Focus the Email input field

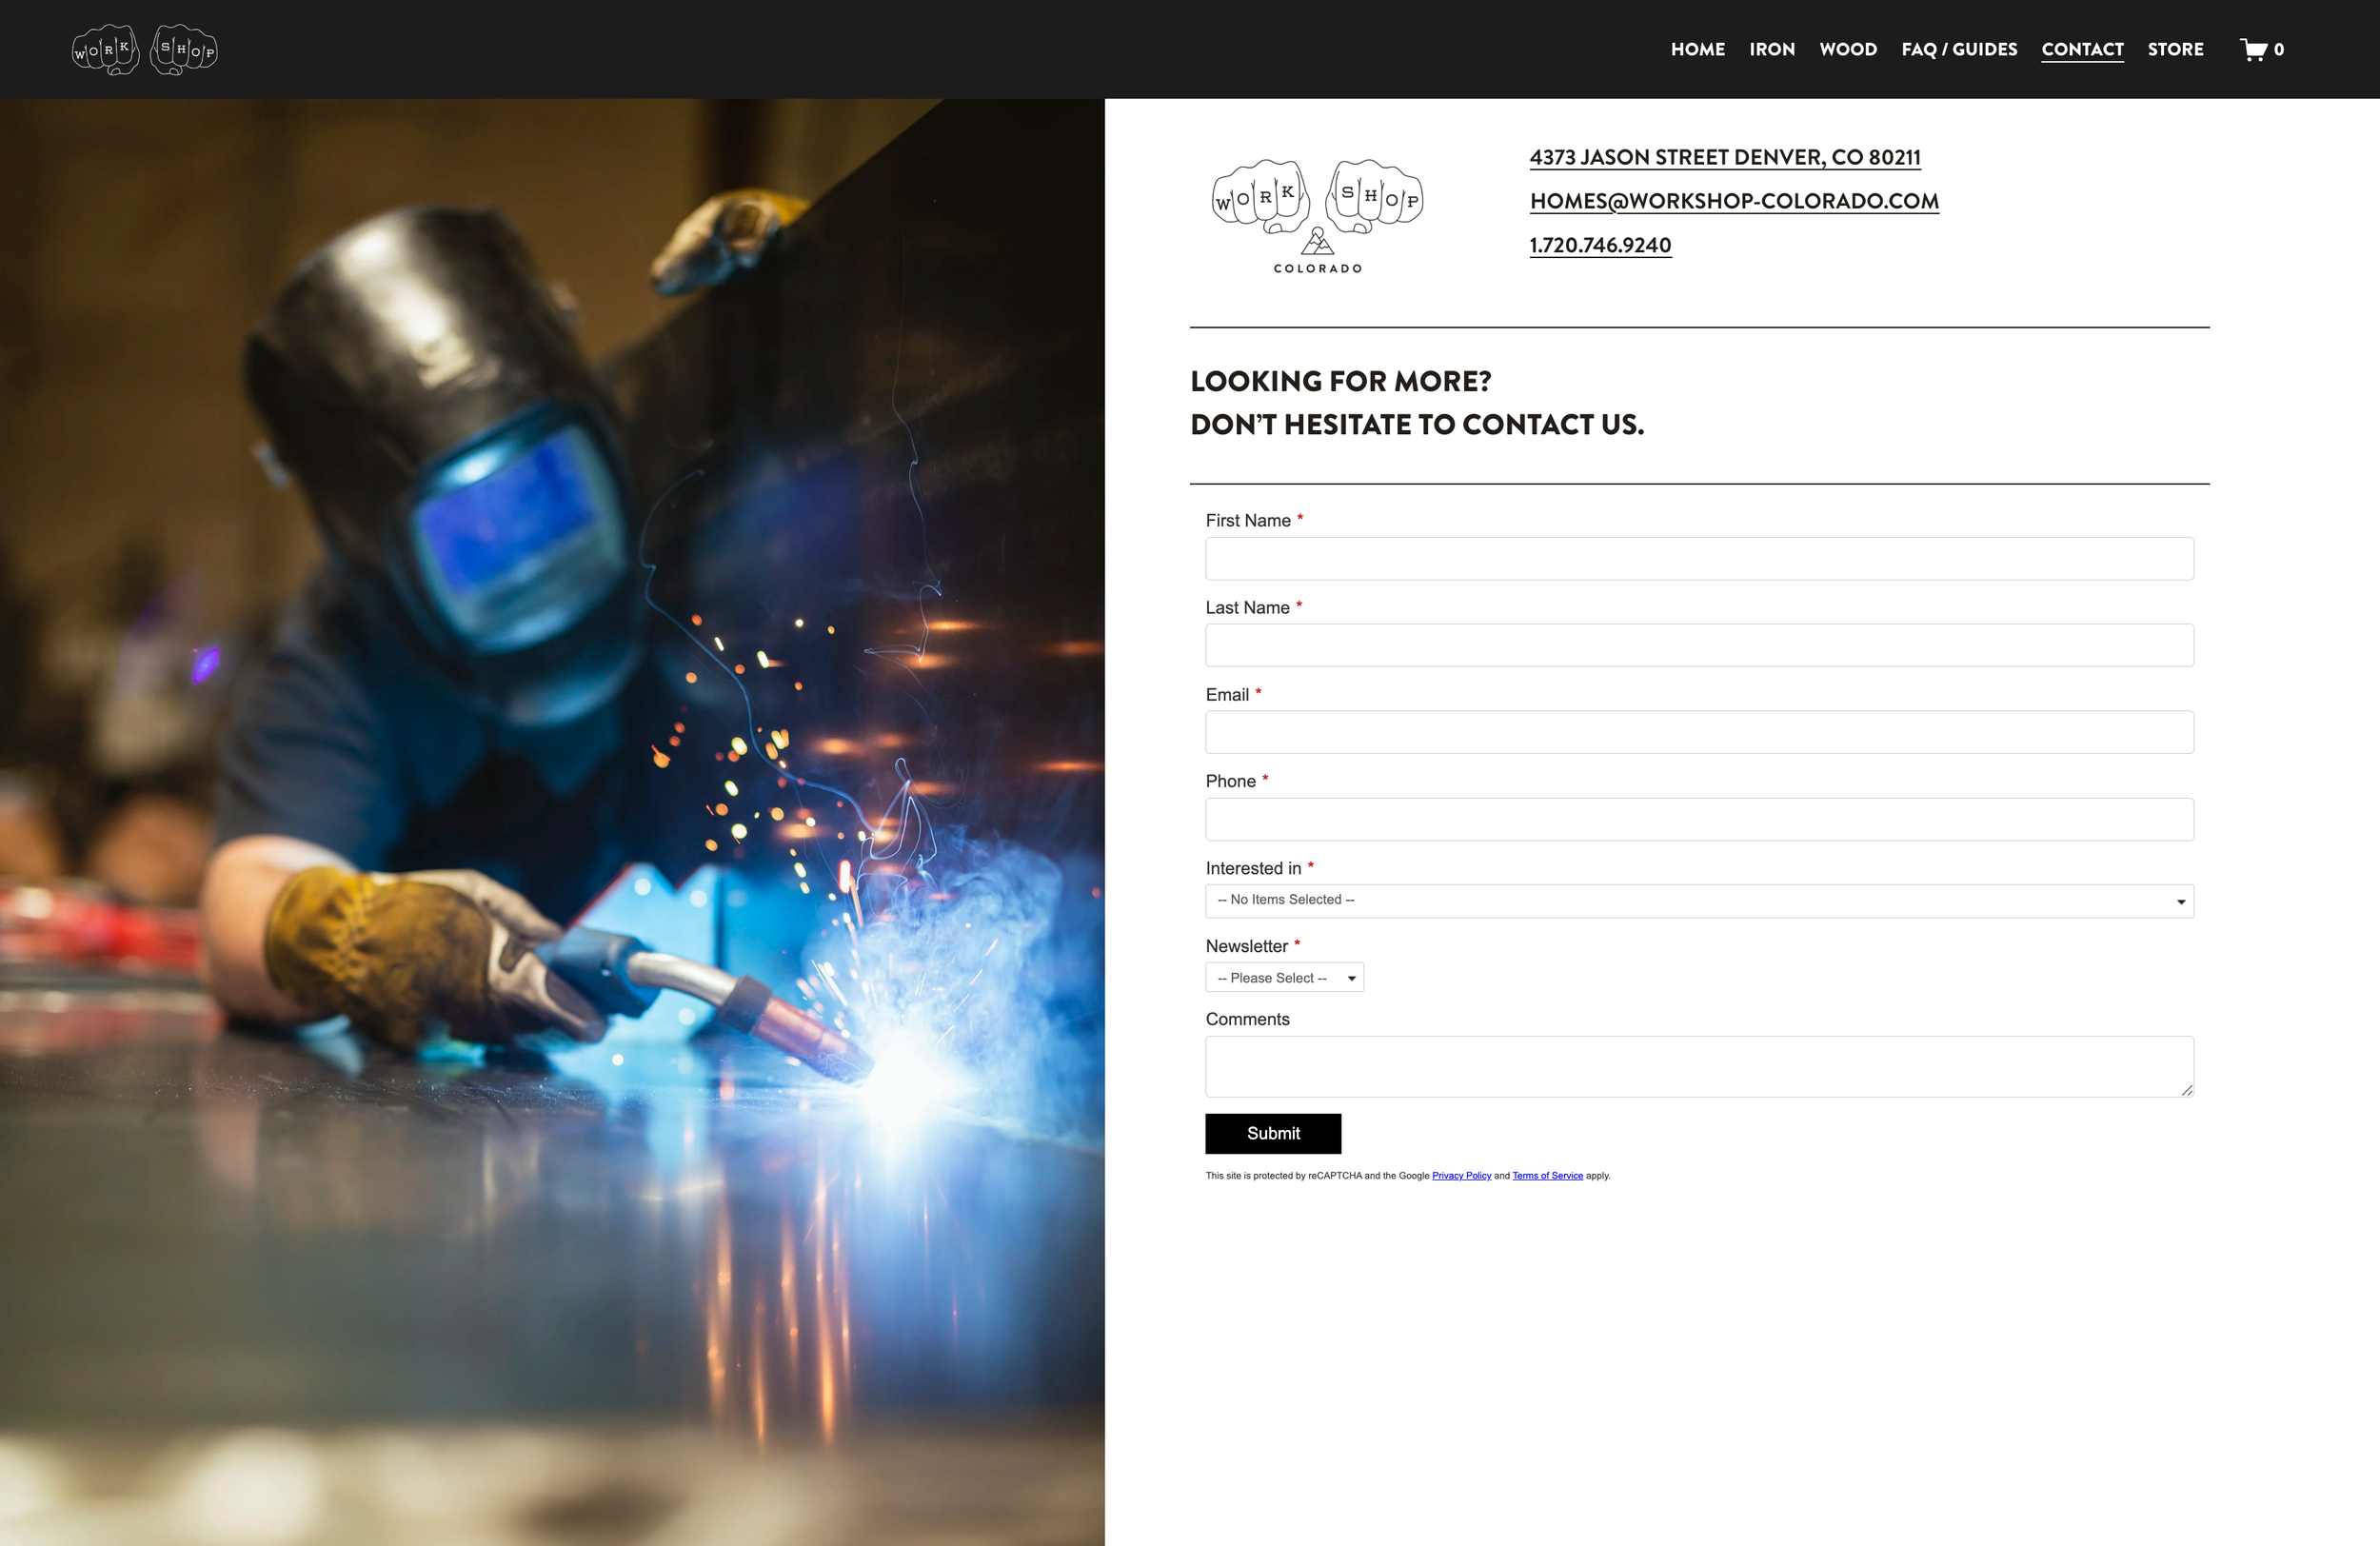coord(1698,732)
